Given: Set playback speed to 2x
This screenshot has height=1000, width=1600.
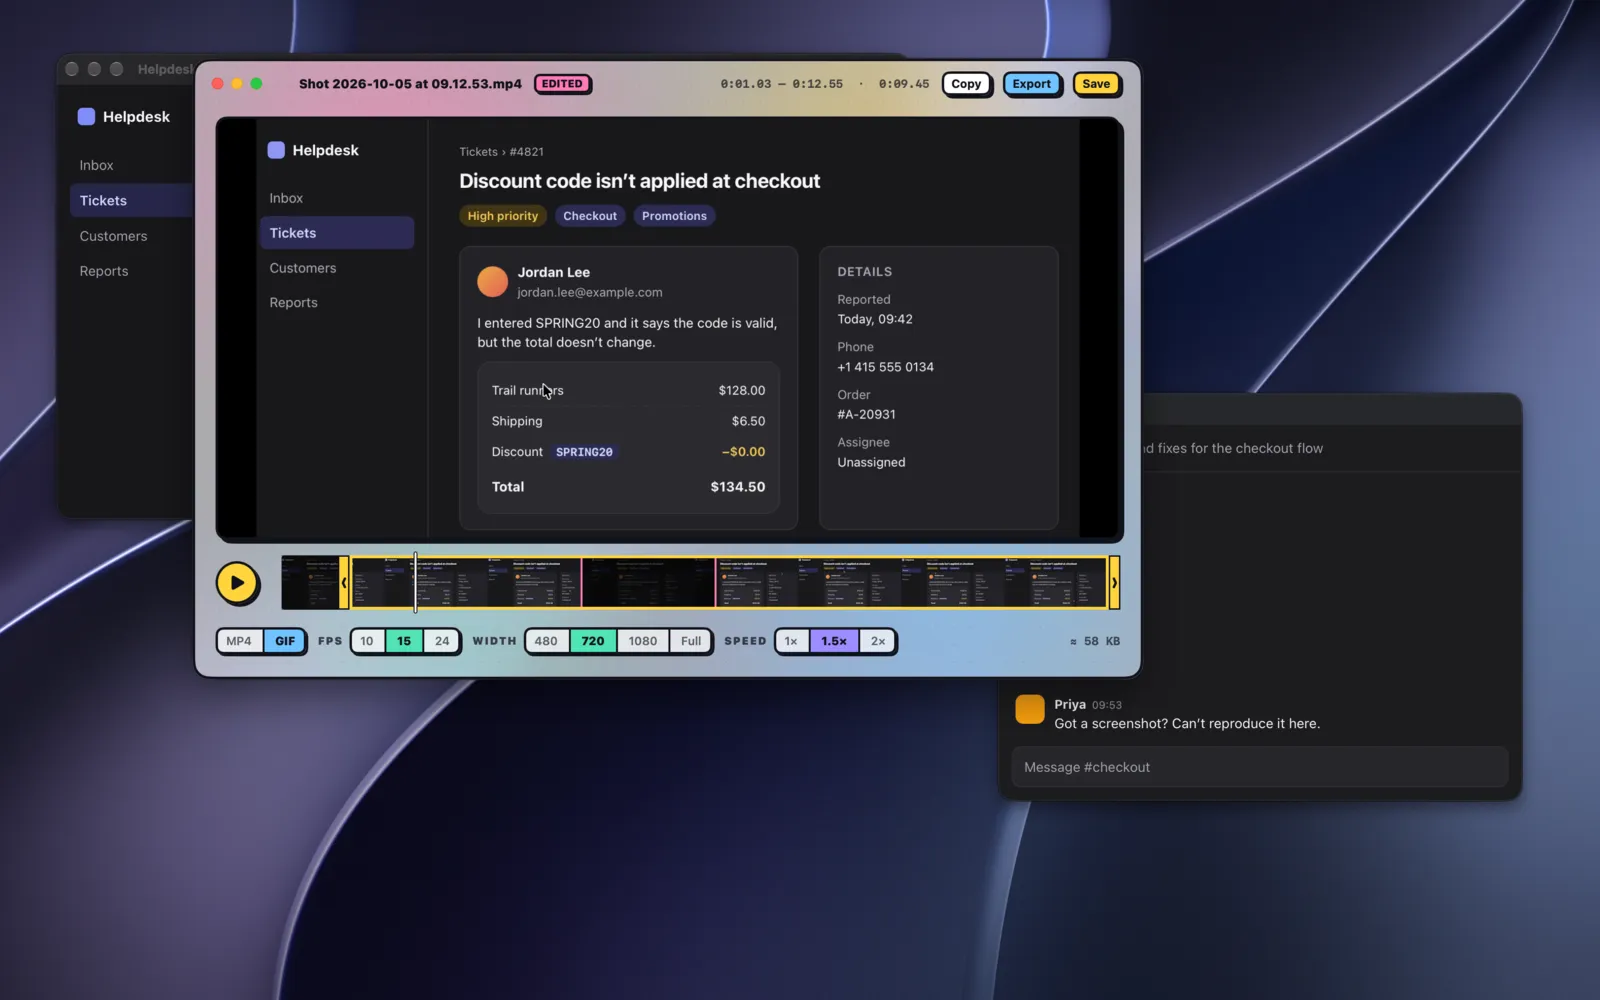Looking at the screenshot, I should point(878,641).
